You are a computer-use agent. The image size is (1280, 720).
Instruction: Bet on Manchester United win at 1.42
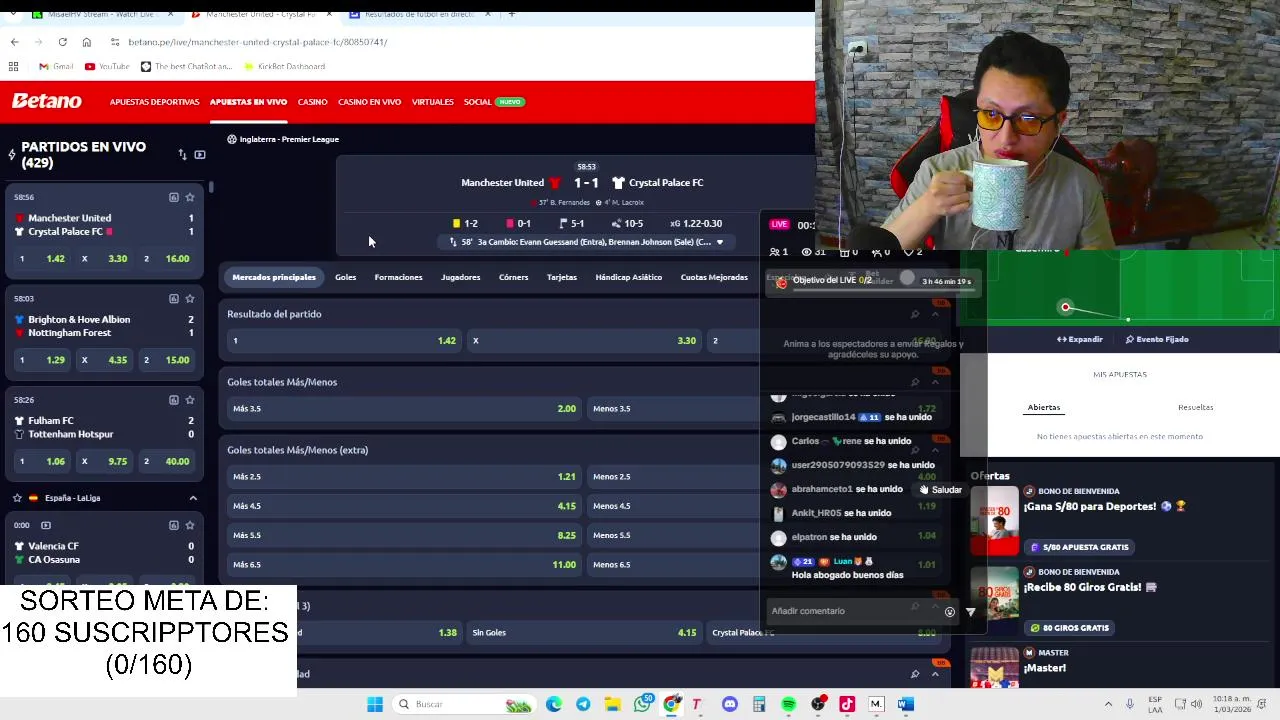click(344, 341)
